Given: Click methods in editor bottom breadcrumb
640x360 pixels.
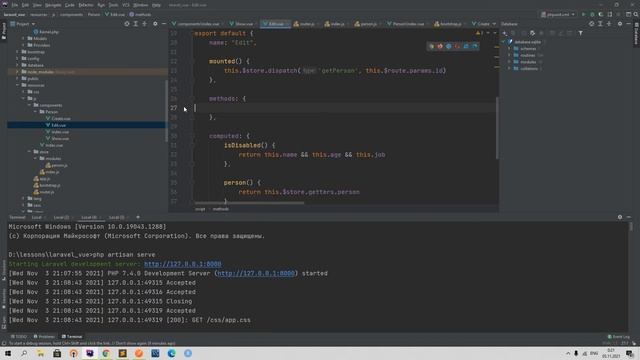Looking at the screenshot, I should [x=220, y=209].
